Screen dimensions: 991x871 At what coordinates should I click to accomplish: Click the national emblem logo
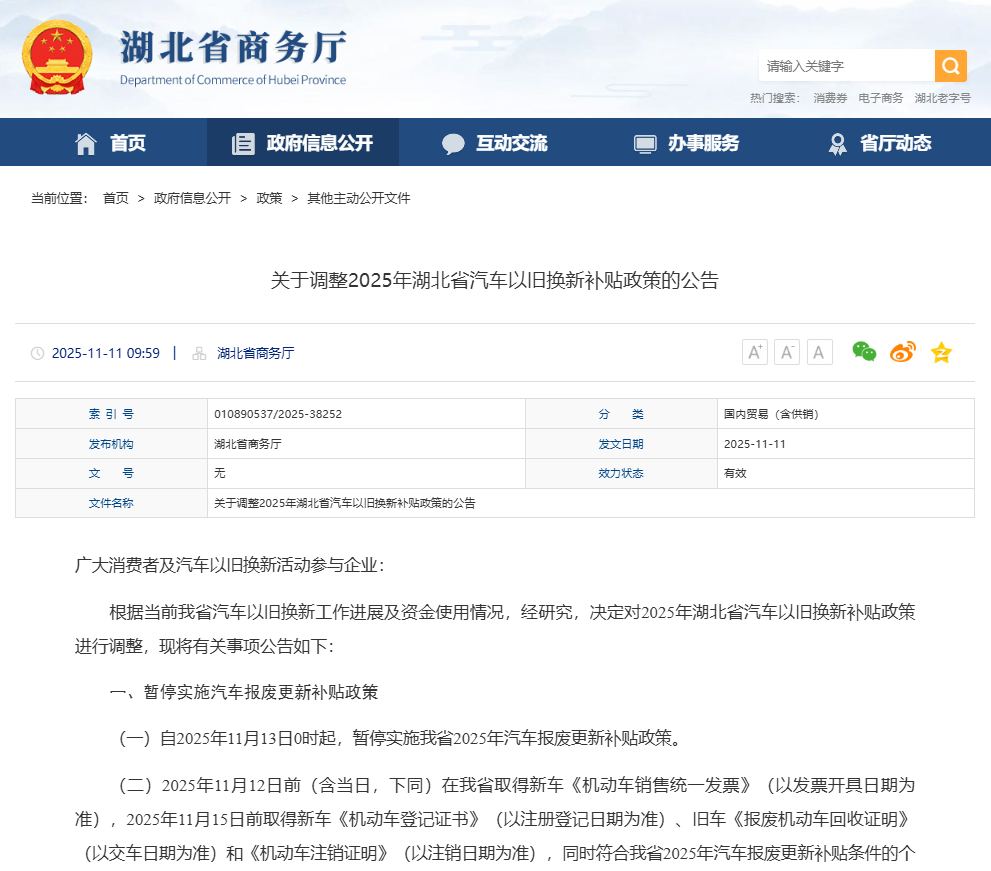coord(57,56)
